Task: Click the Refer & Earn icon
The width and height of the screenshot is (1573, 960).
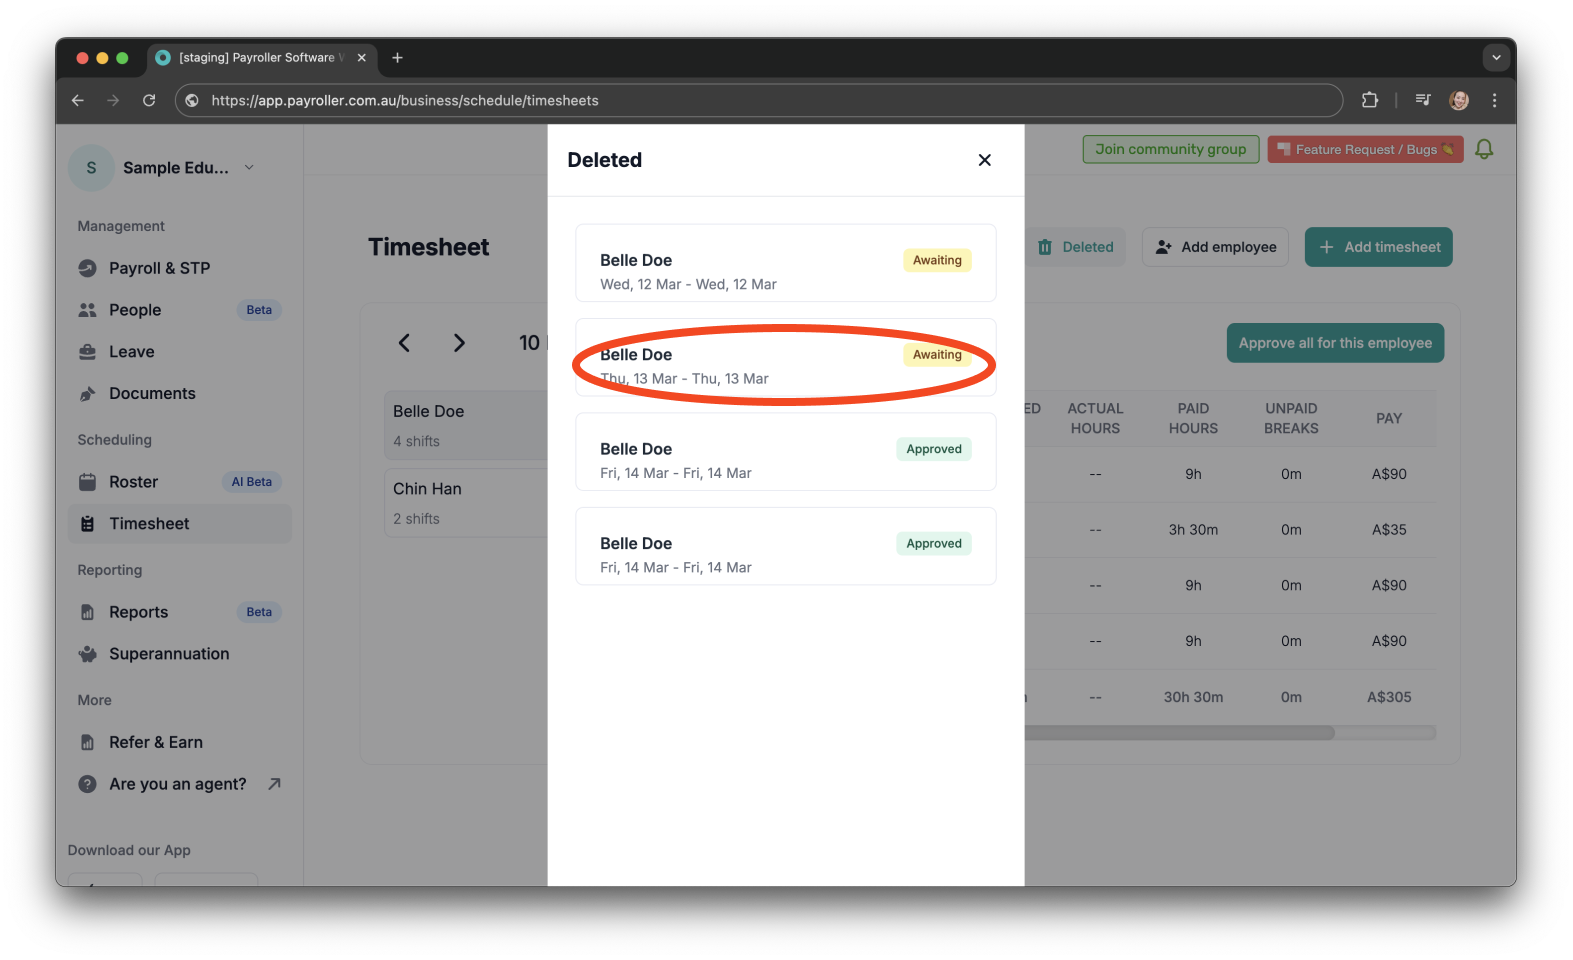Action: tap(88, 742)
